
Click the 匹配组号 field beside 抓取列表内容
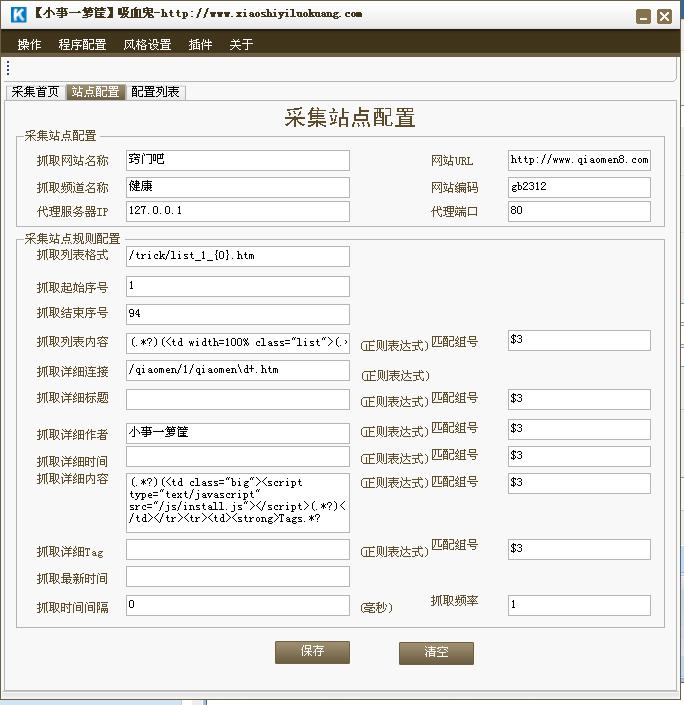point(579,340)
